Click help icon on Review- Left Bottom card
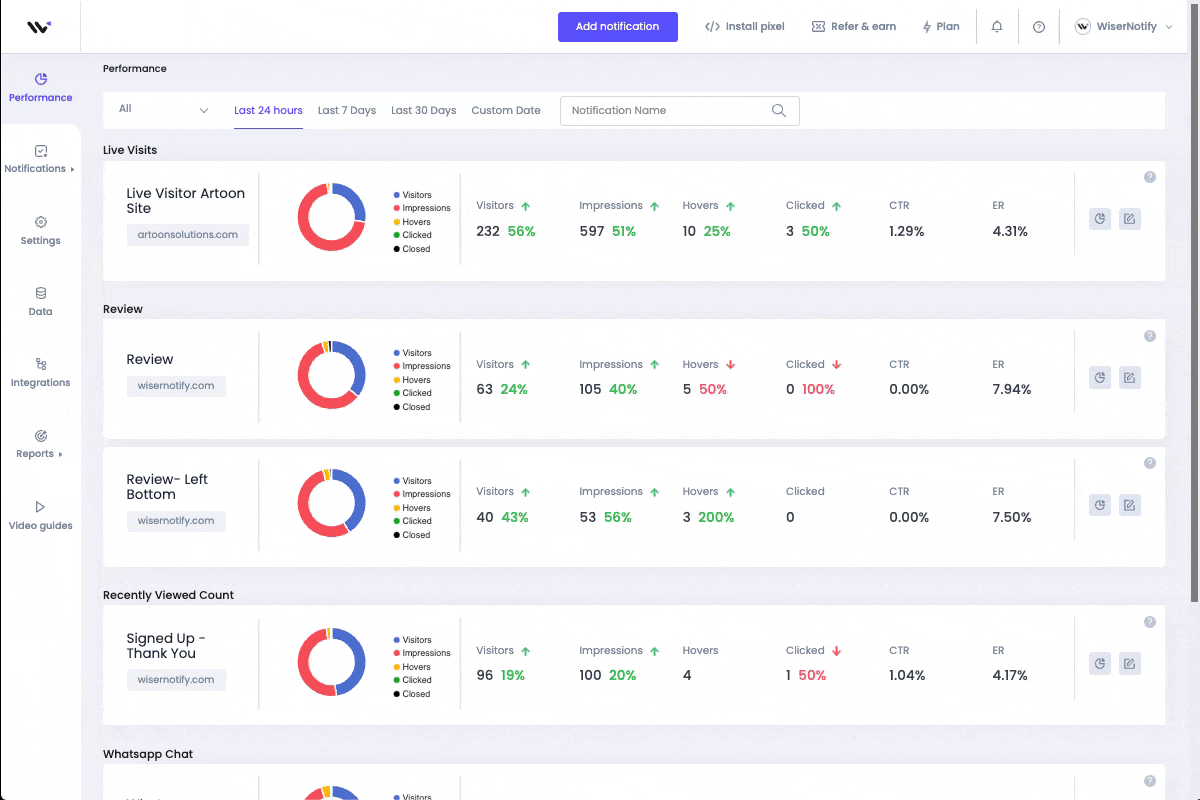Image resolution: width=1200 pixels, height=800 pixels. coord(1150,463)
